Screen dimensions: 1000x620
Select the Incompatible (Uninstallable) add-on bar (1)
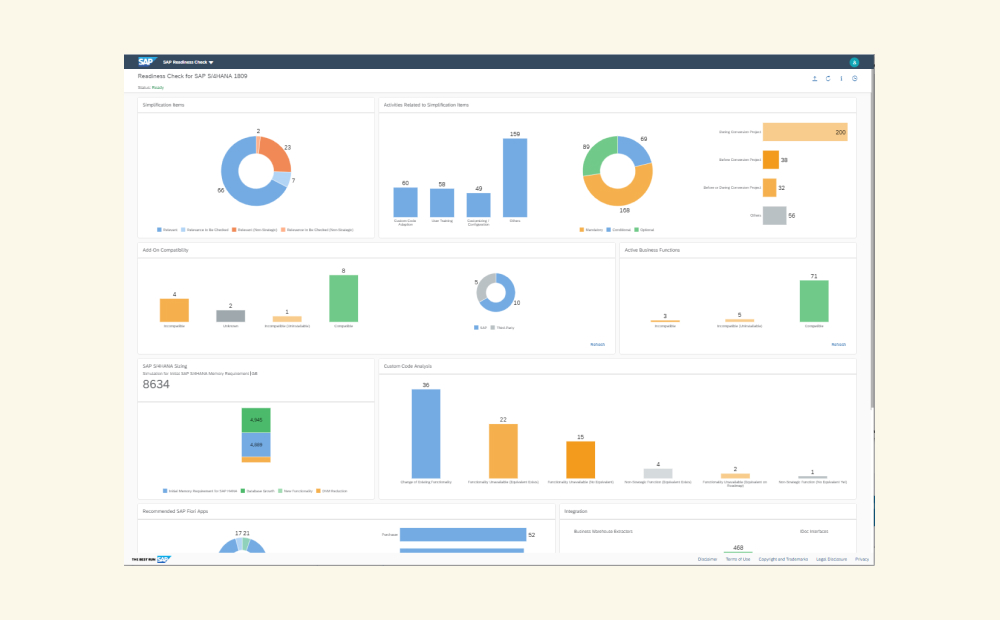tap(287, 319)
